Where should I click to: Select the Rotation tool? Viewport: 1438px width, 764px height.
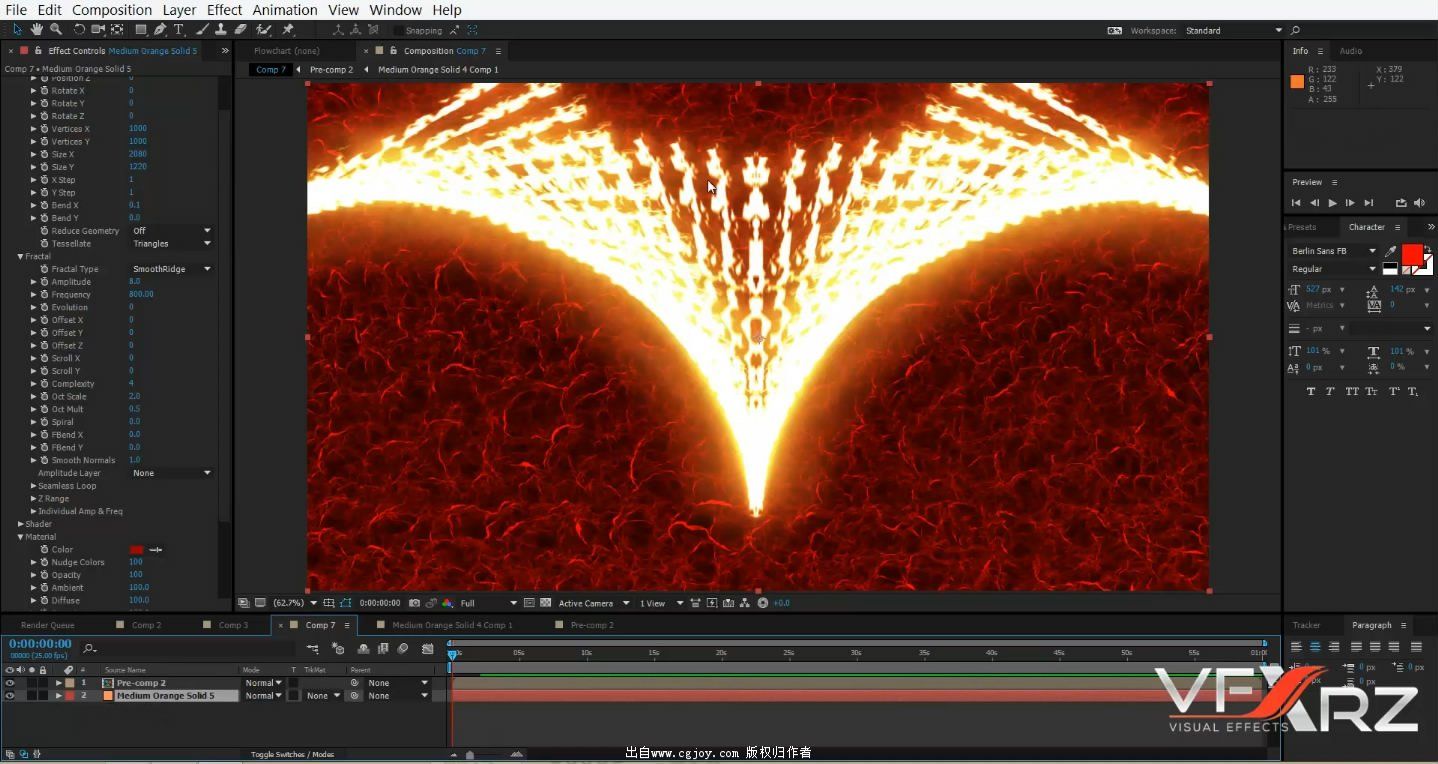[80, 30]
